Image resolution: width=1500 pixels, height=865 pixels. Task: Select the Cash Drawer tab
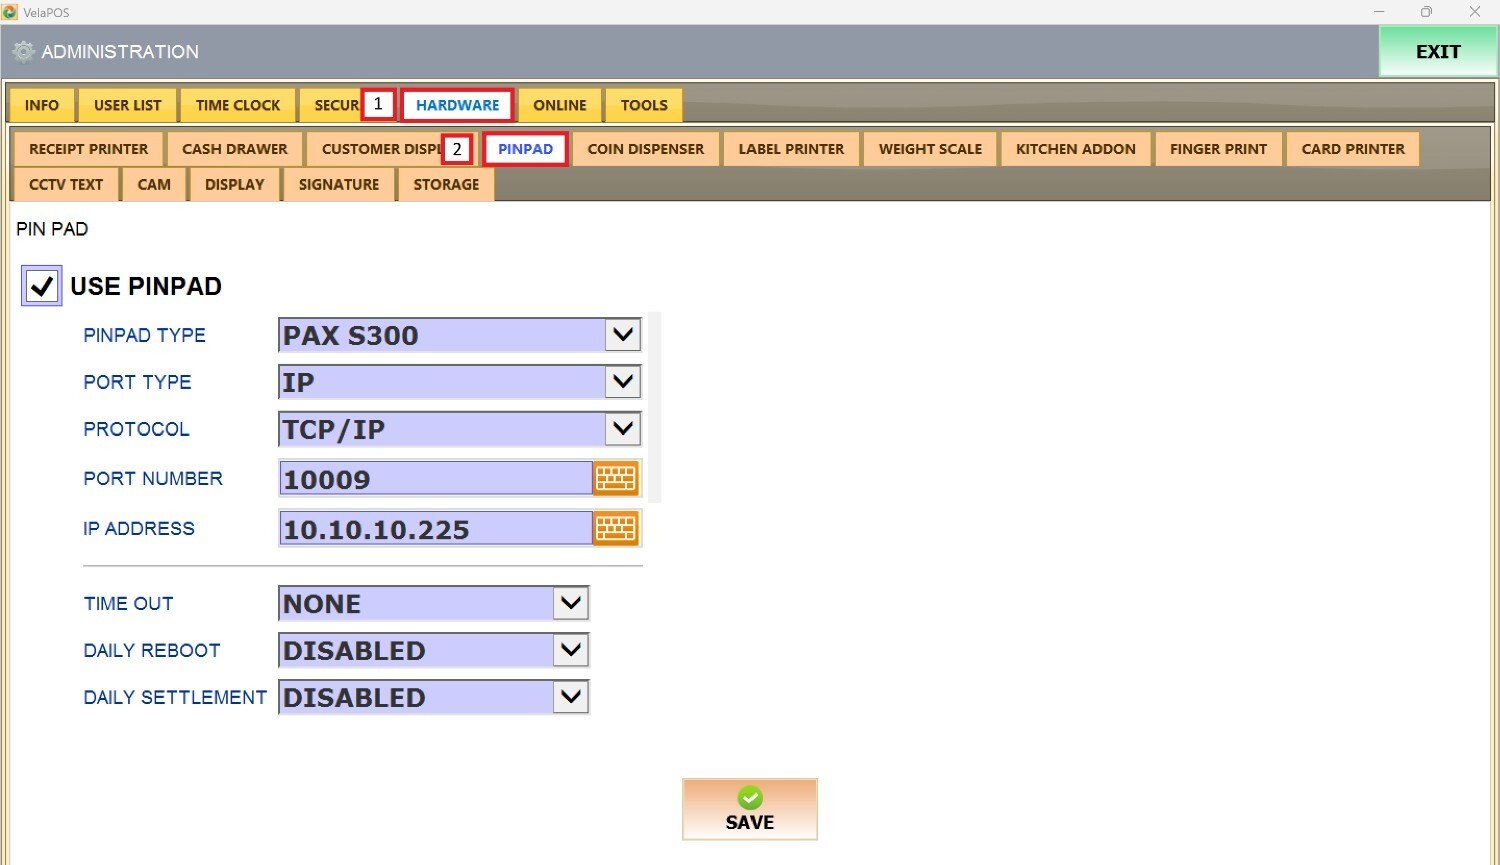(x=234, y=149)
